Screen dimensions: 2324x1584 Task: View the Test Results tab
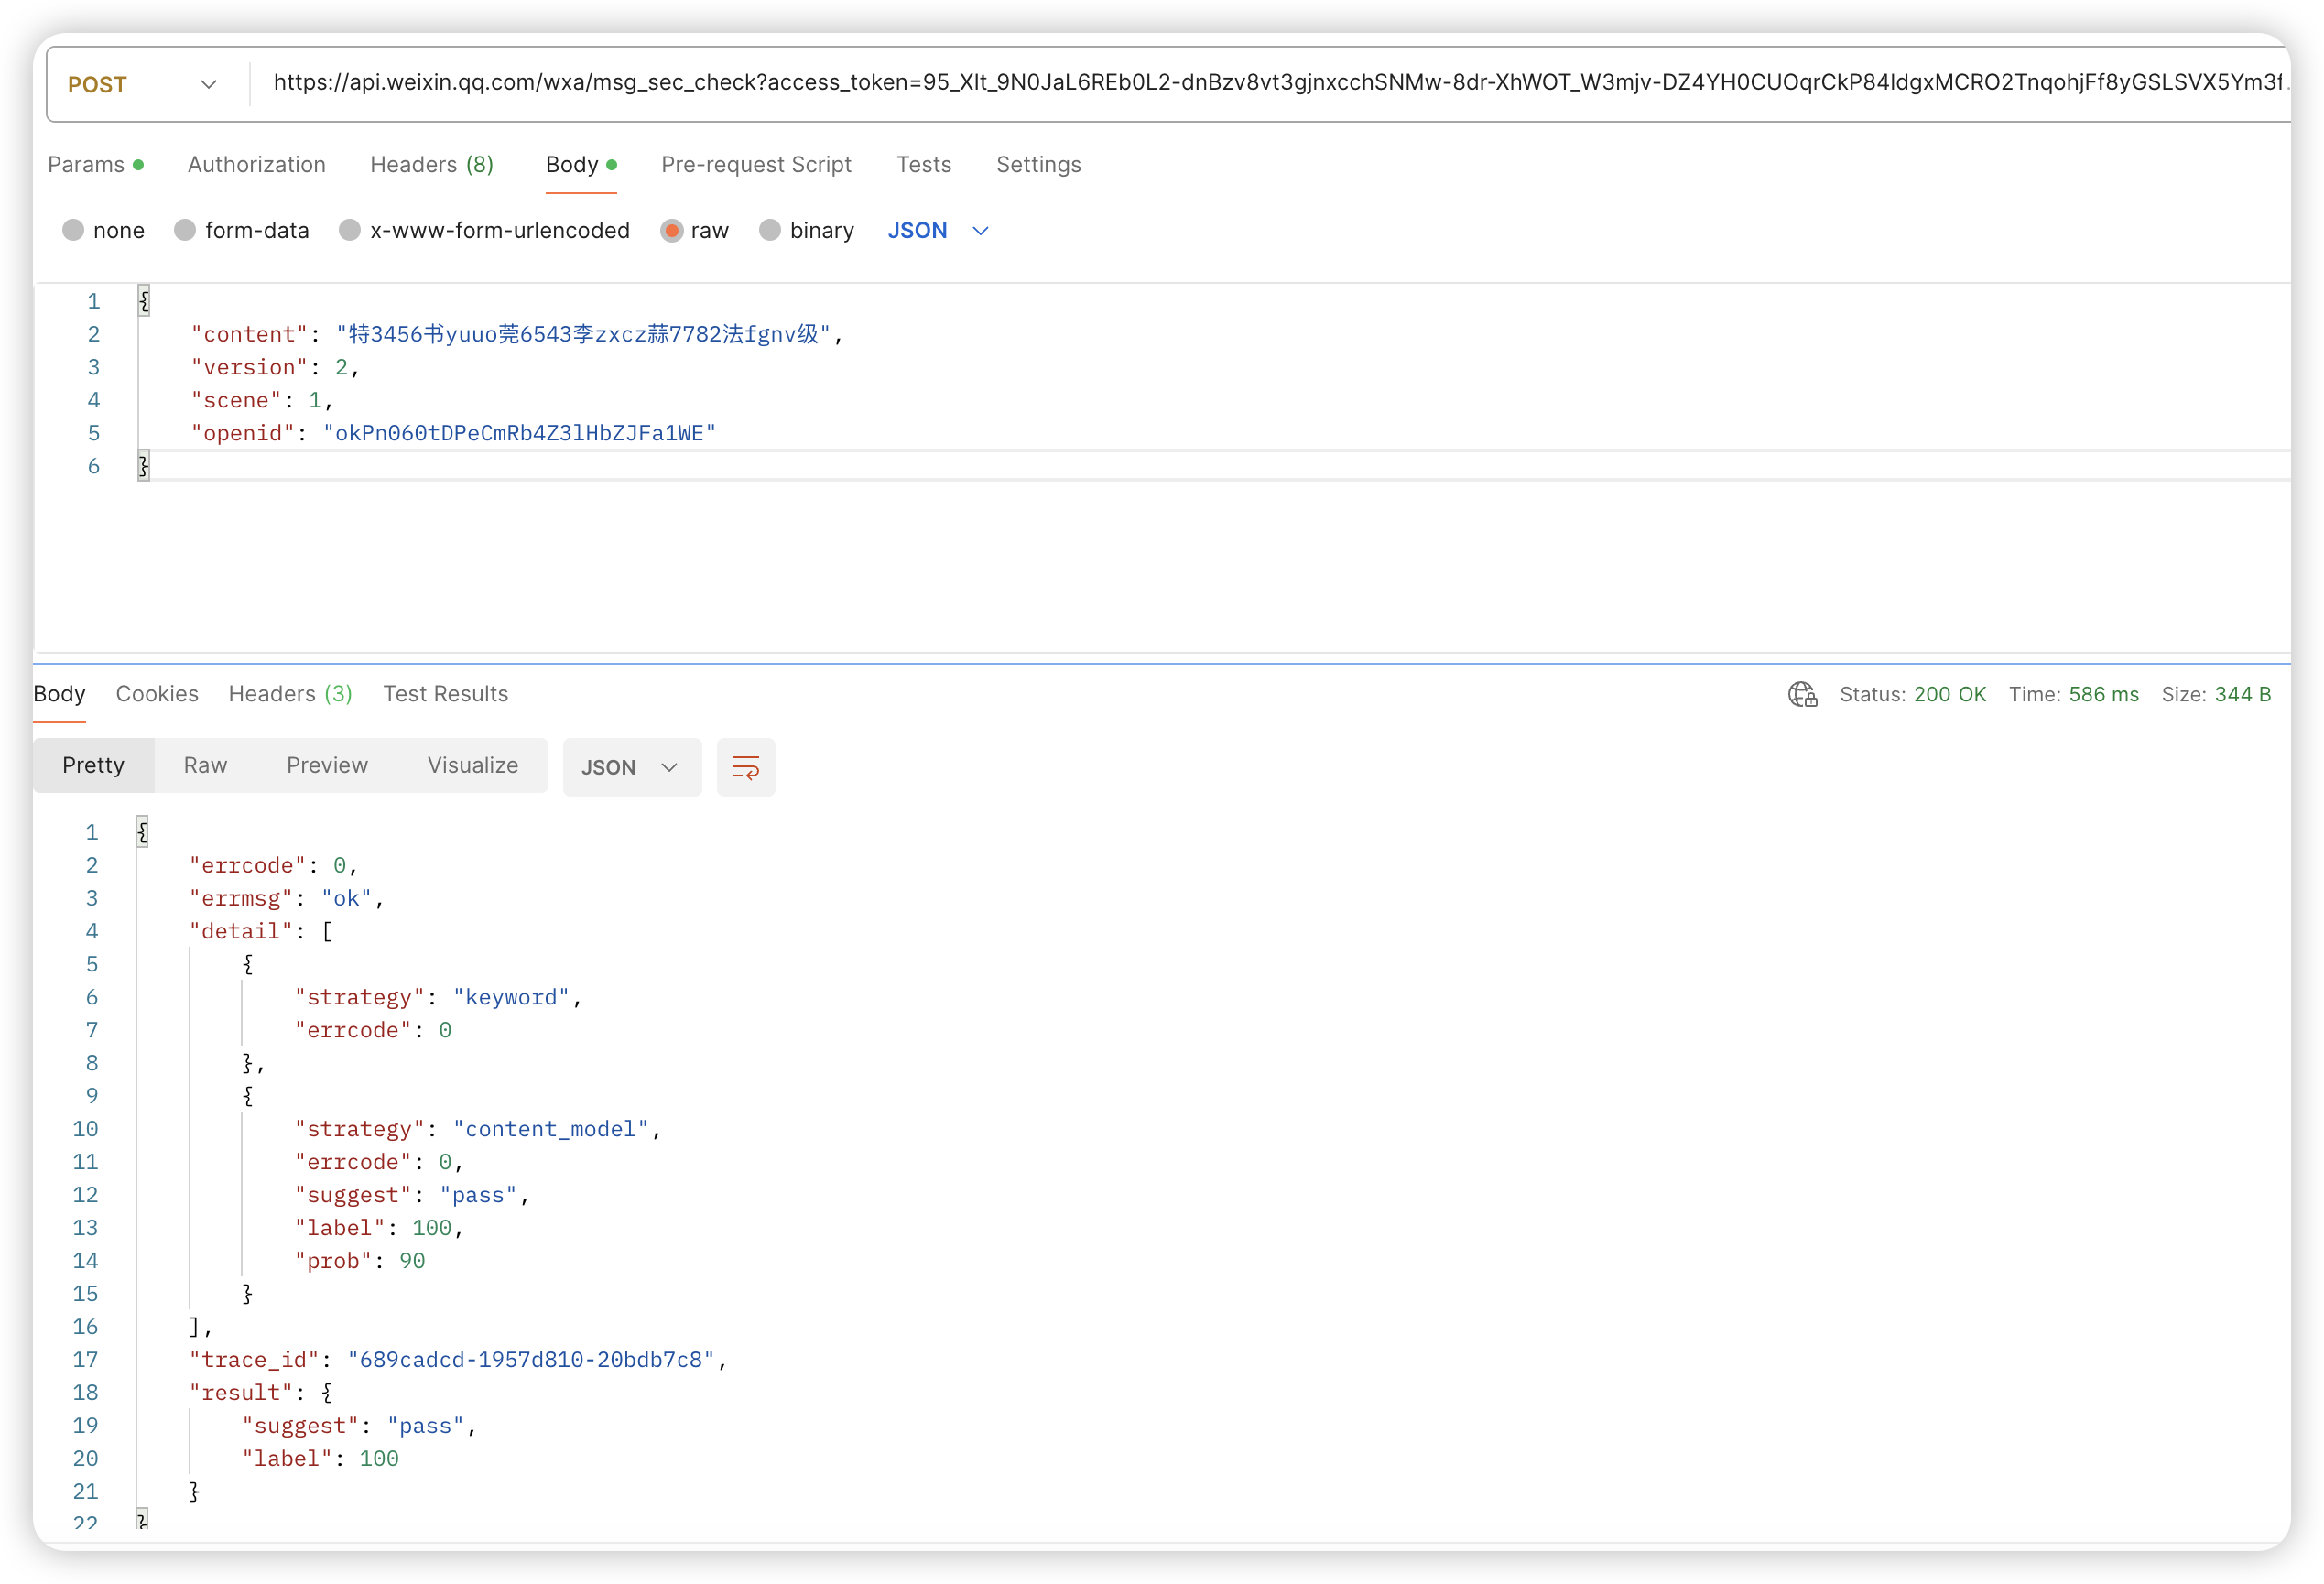click(445, 694)
